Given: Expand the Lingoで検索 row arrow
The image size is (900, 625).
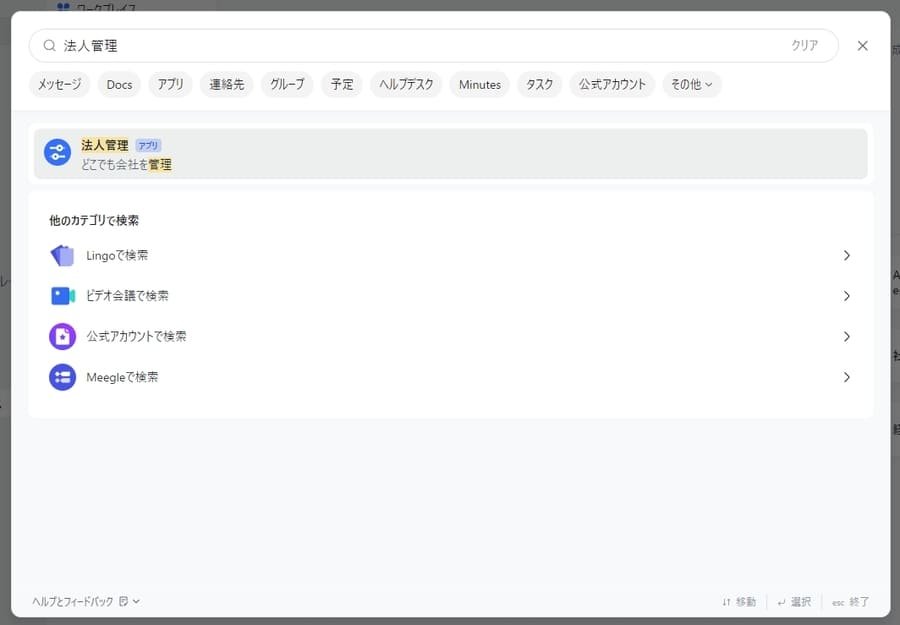Looking at the screenshot, I should (846, 256).
